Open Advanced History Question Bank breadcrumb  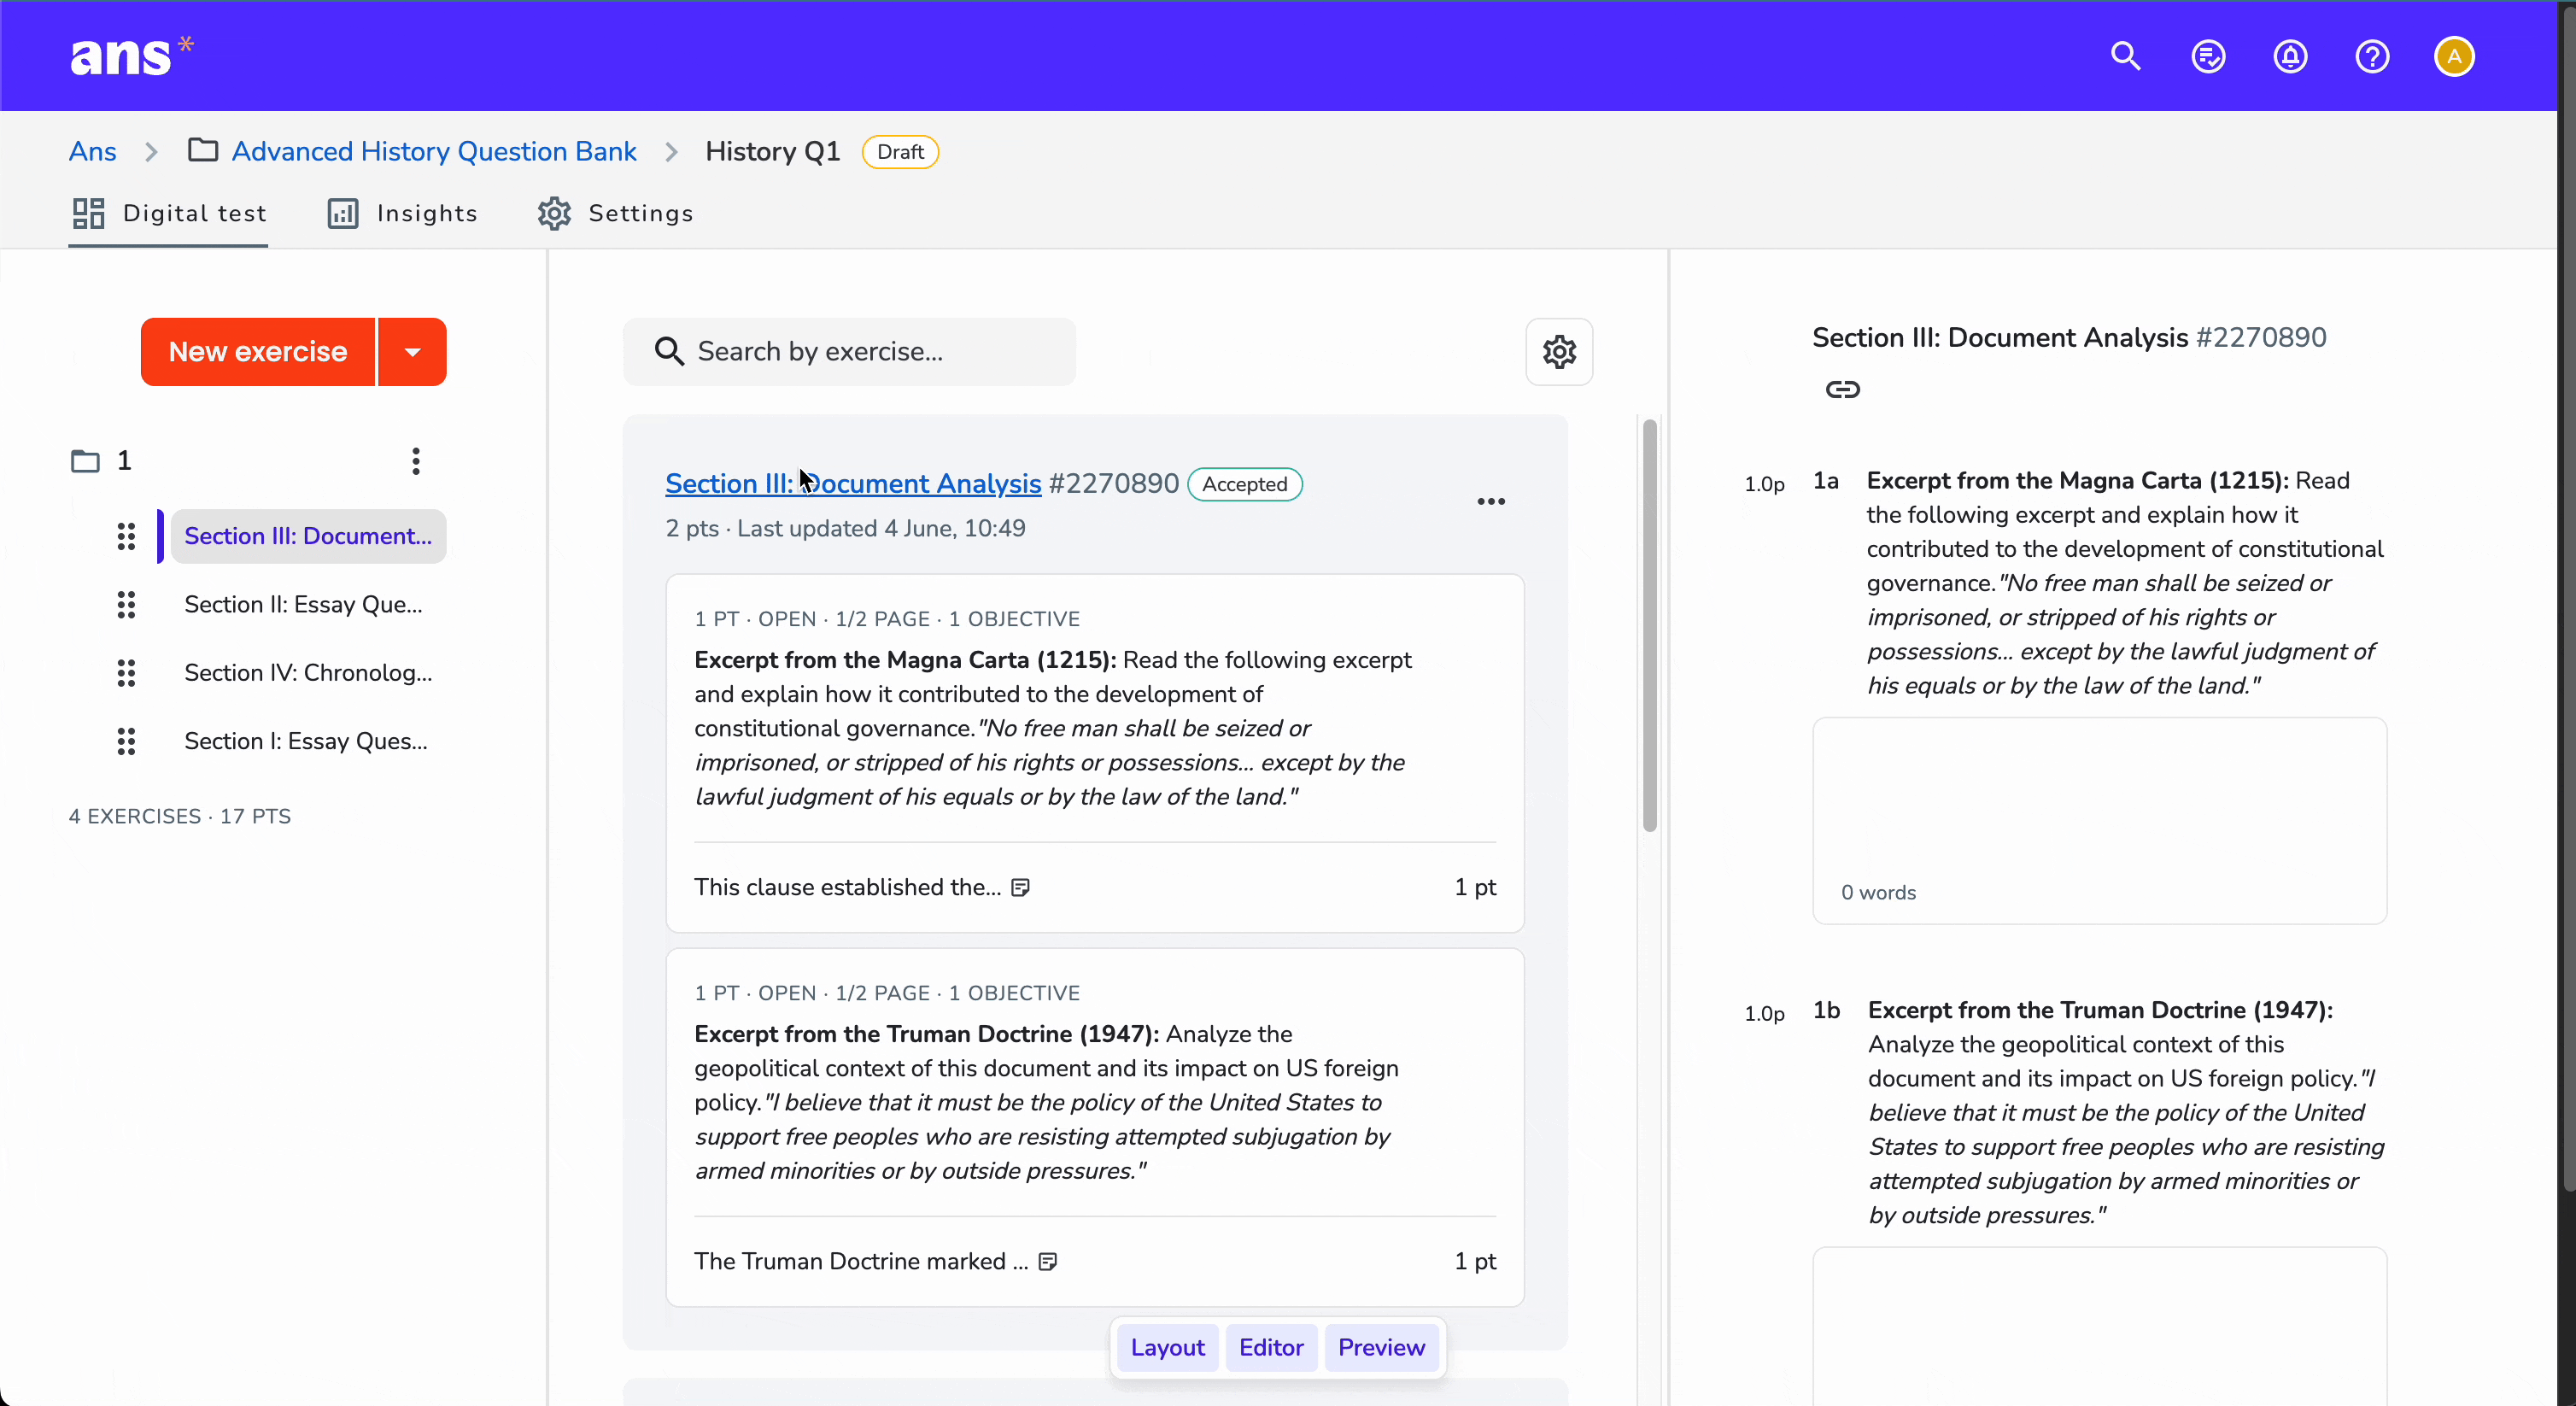point(434,151)
